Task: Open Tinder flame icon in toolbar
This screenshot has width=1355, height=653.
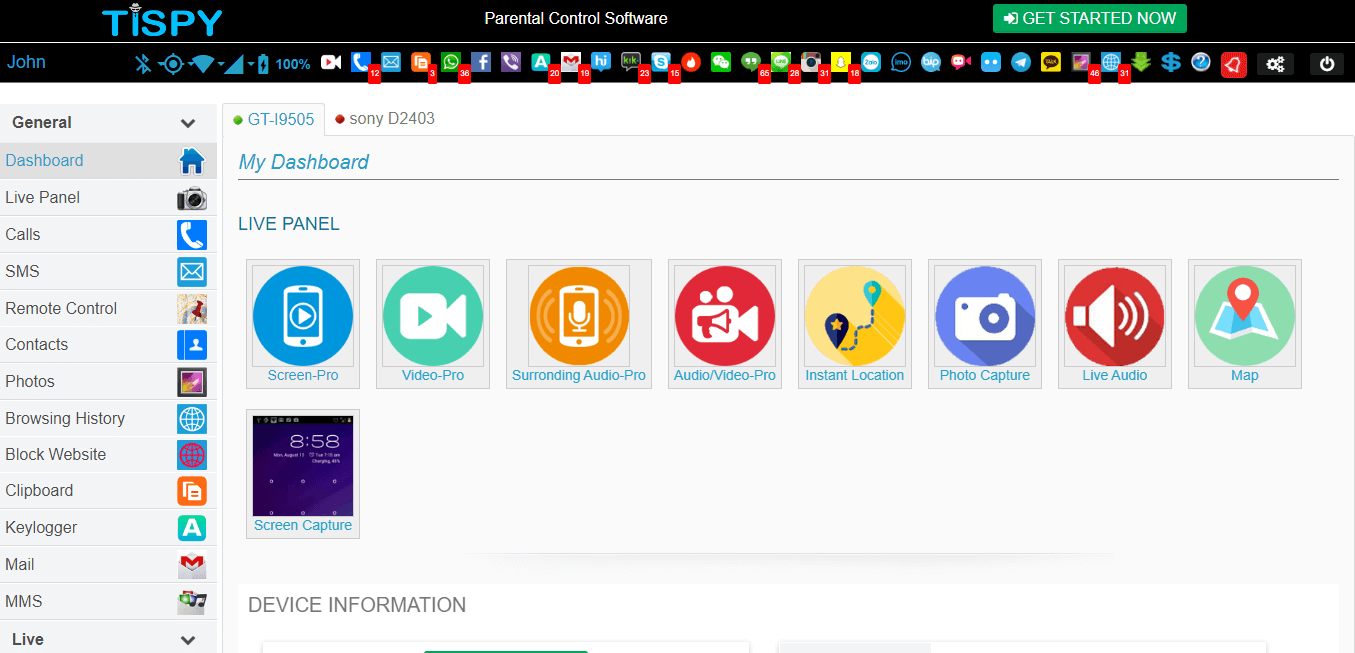Action: (x=691, y=62)
